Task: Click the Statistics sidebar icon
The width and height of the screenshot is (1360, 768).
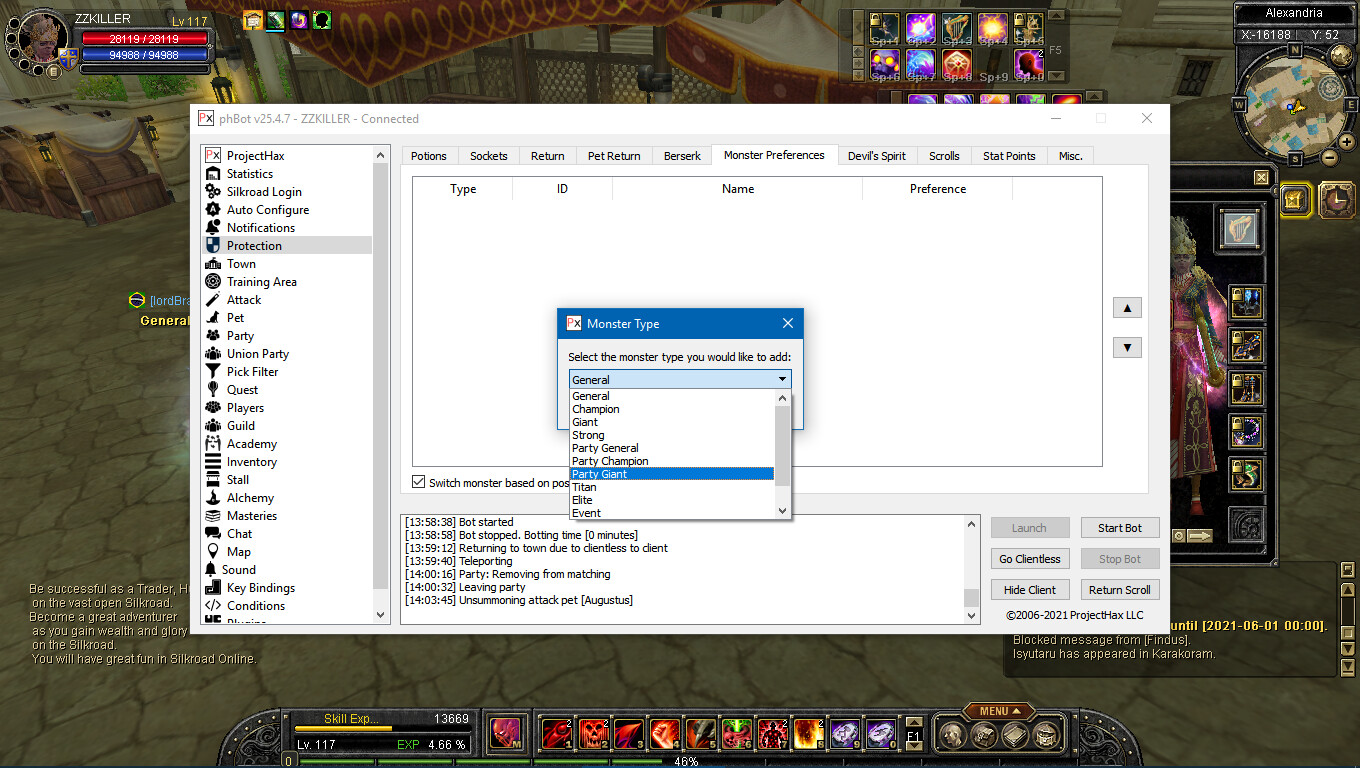Action: [212, 174]
